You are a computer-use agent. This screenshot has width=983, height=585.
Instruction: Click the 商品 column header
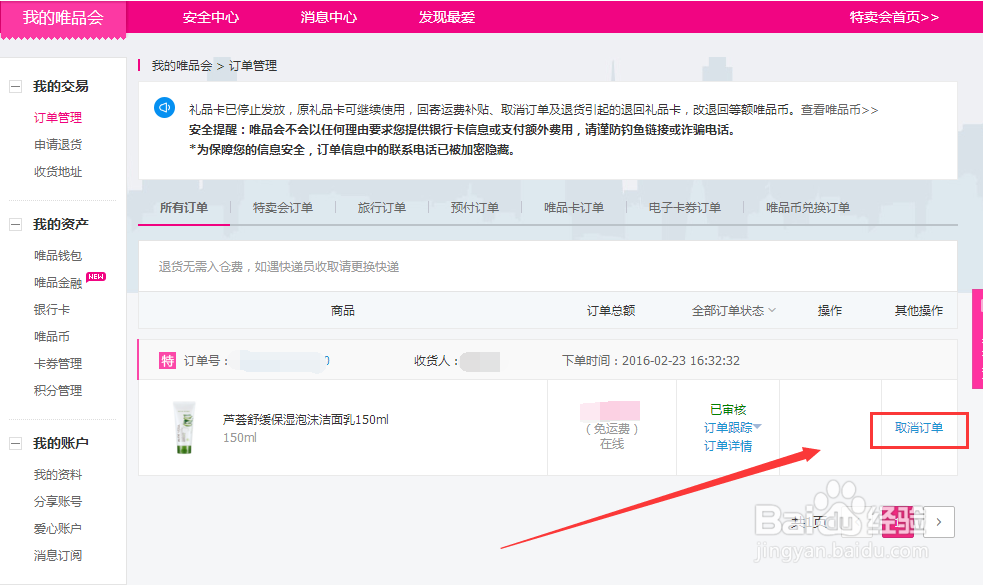[x=343, y=310]
